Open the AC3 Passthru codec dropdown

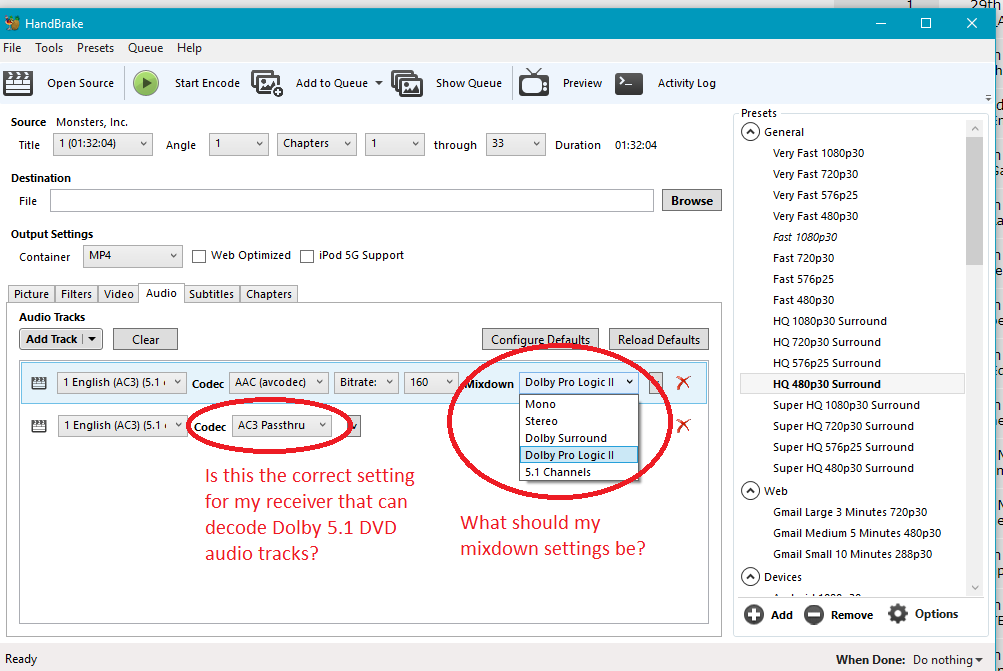tap(281, 425)
